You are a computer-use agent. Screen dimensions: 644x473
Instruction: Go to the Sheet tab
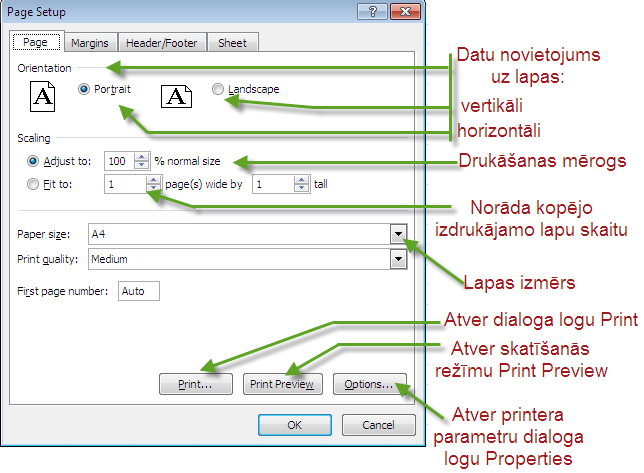pyautogui.click(x=232, y=42)
